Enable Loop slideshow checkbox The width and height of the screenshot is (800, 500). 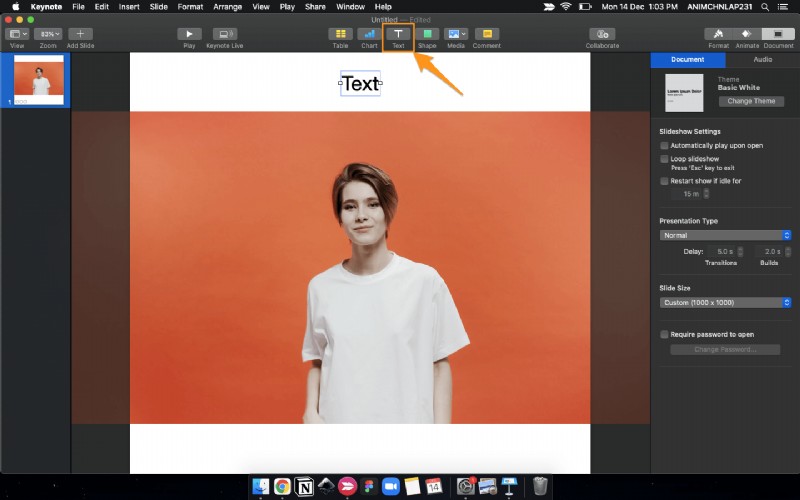pos(664,159)
